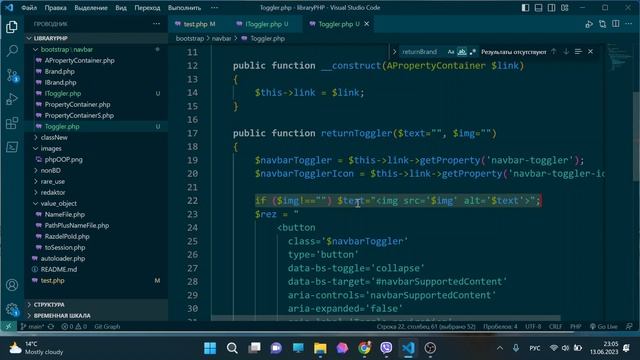Open the errors and warnings status item
Image resolution: width=640 pixels, height=360 pixels.
(74, 327)
